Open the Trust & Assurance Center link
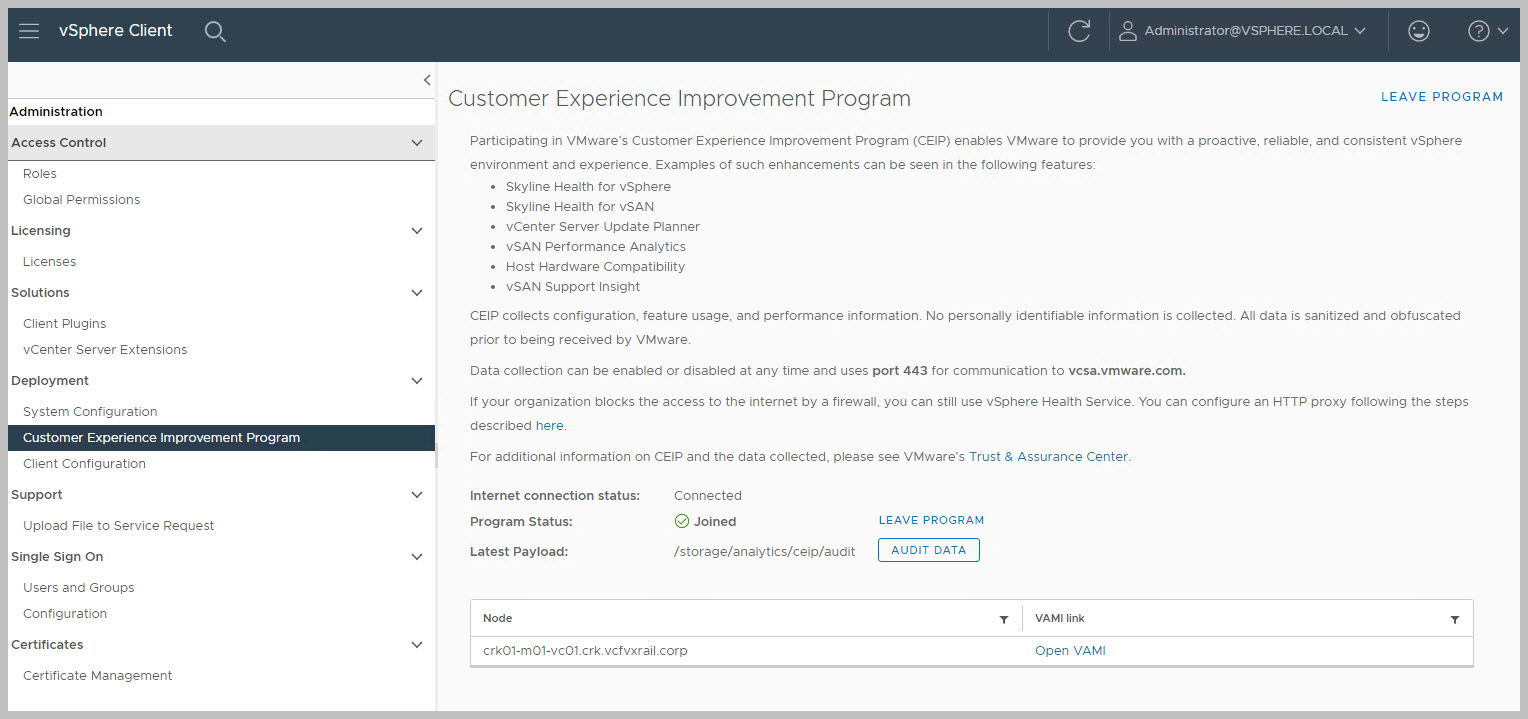 (x=1048, y=457)
